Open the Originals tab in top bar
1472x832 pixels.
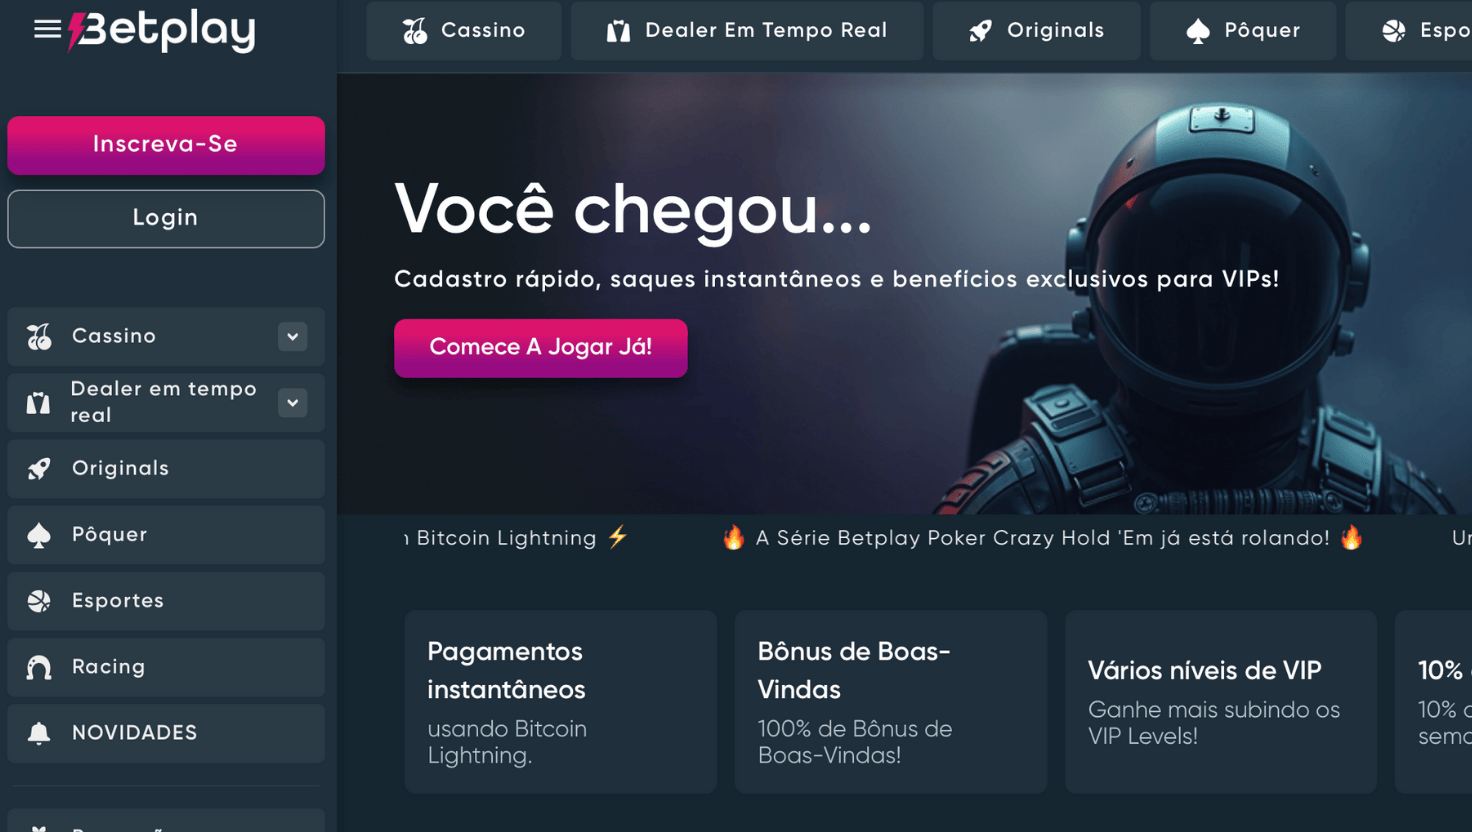pyautogui.click(x=1036, y=31)
